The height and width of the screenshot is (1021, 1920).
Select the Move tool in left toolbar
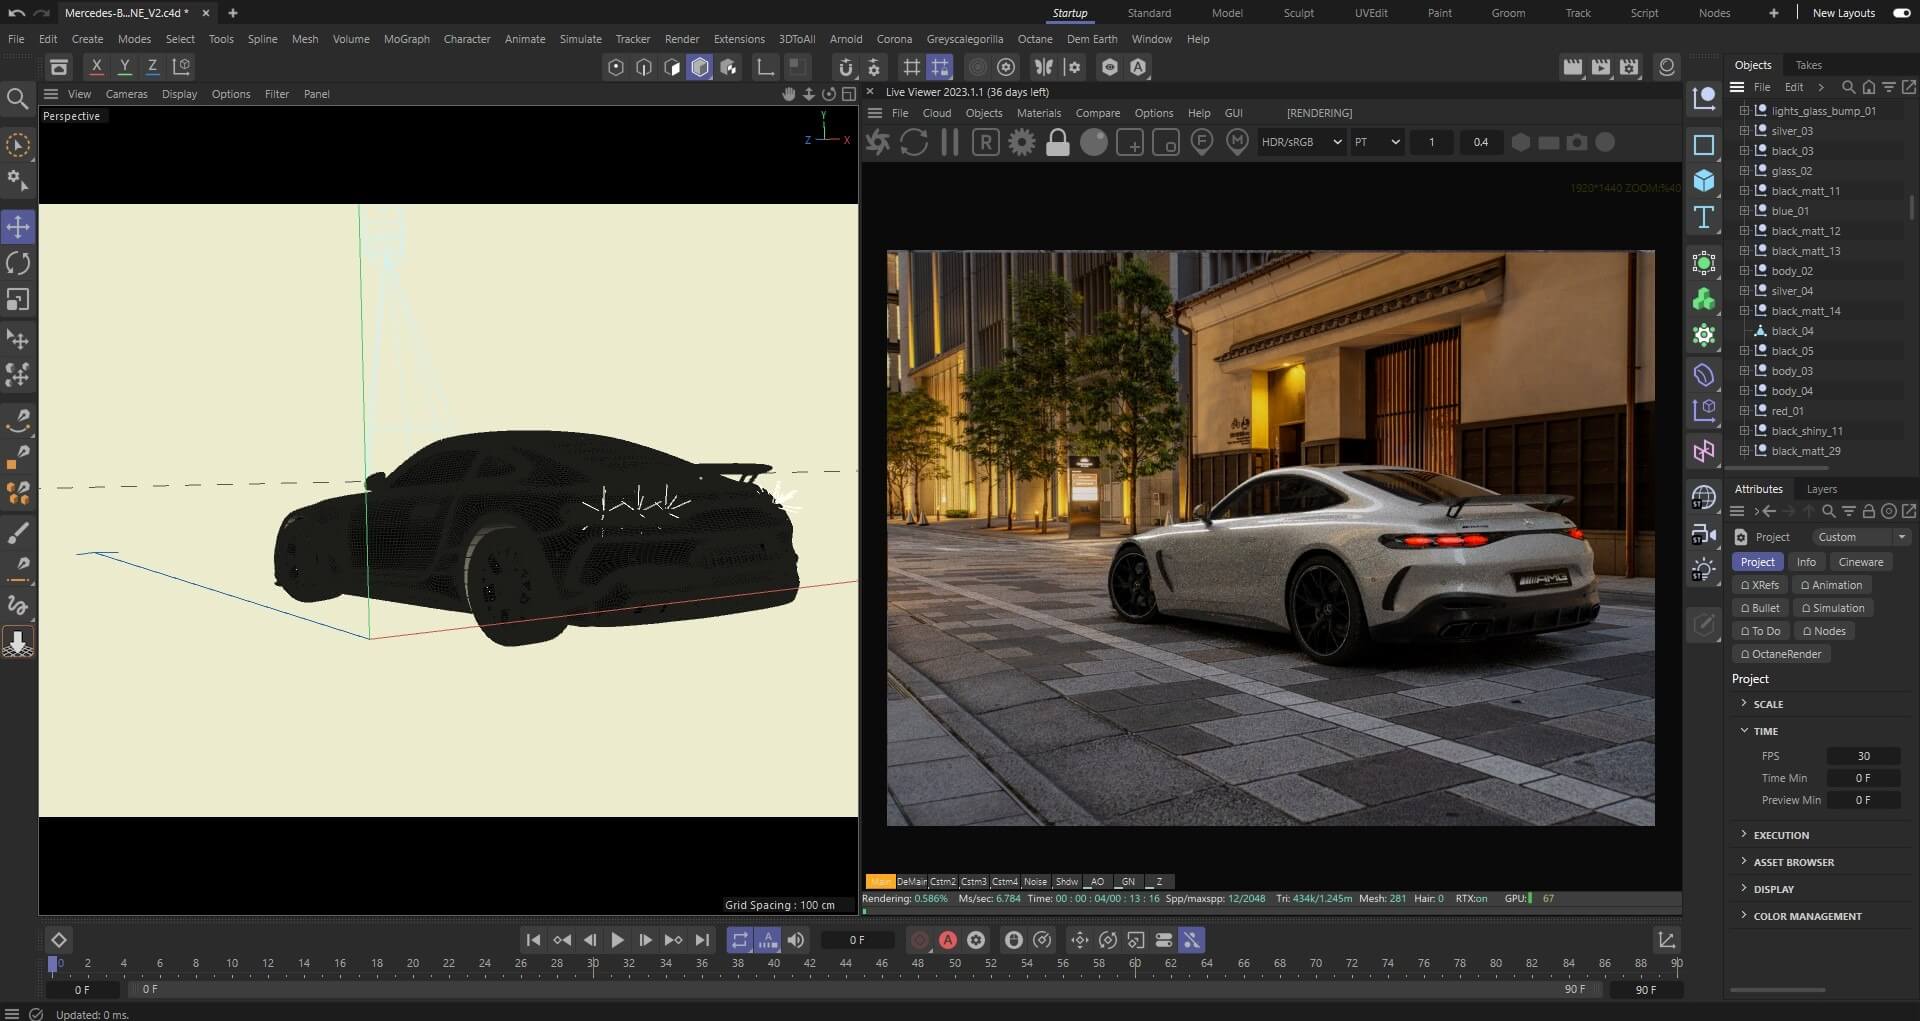click(18, 227)
